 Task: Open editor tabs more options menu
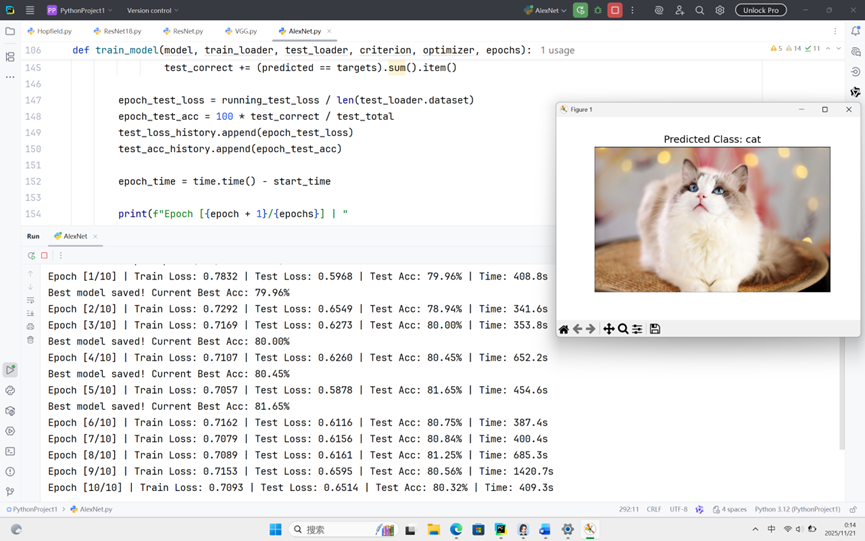click(x=835, y=31)
